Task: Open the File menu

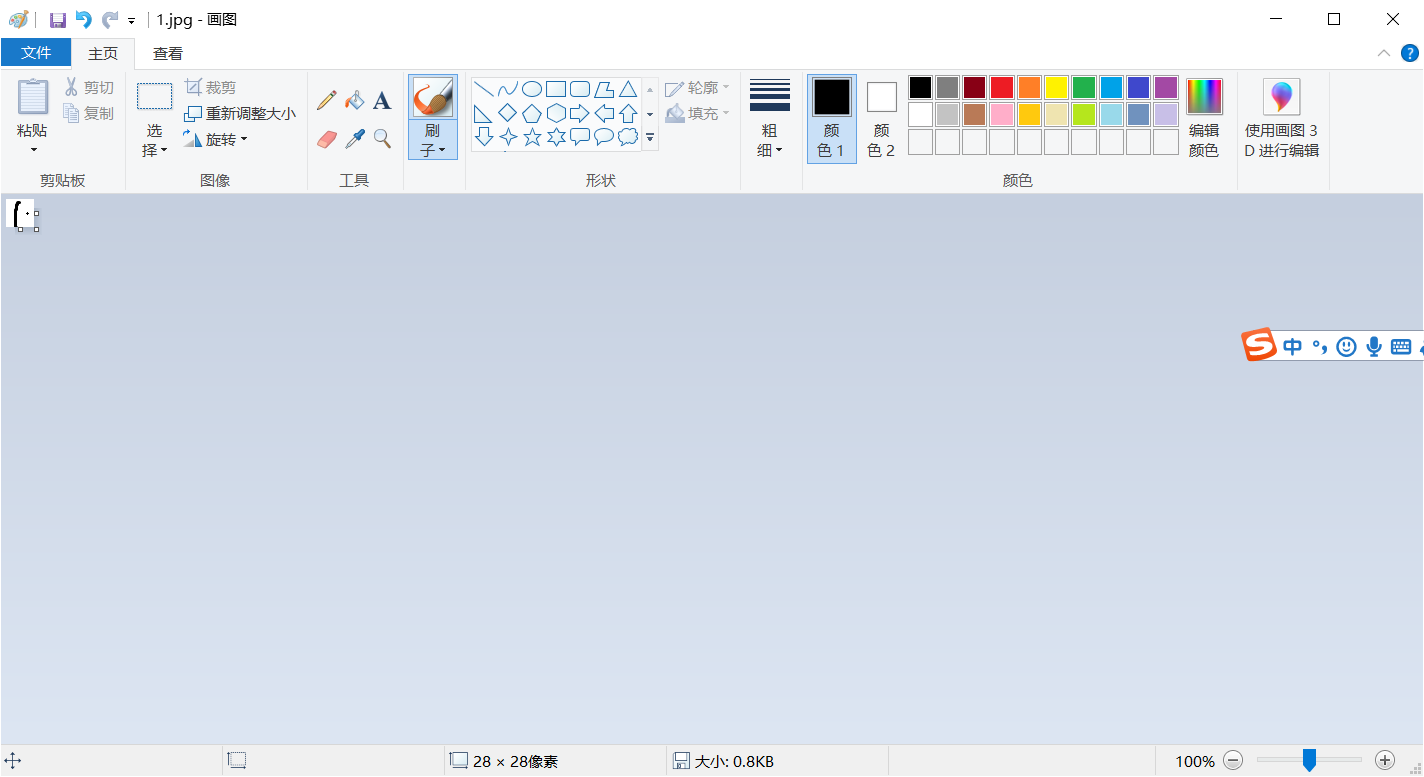Action: pyautogui.click(x=36, y=53)
